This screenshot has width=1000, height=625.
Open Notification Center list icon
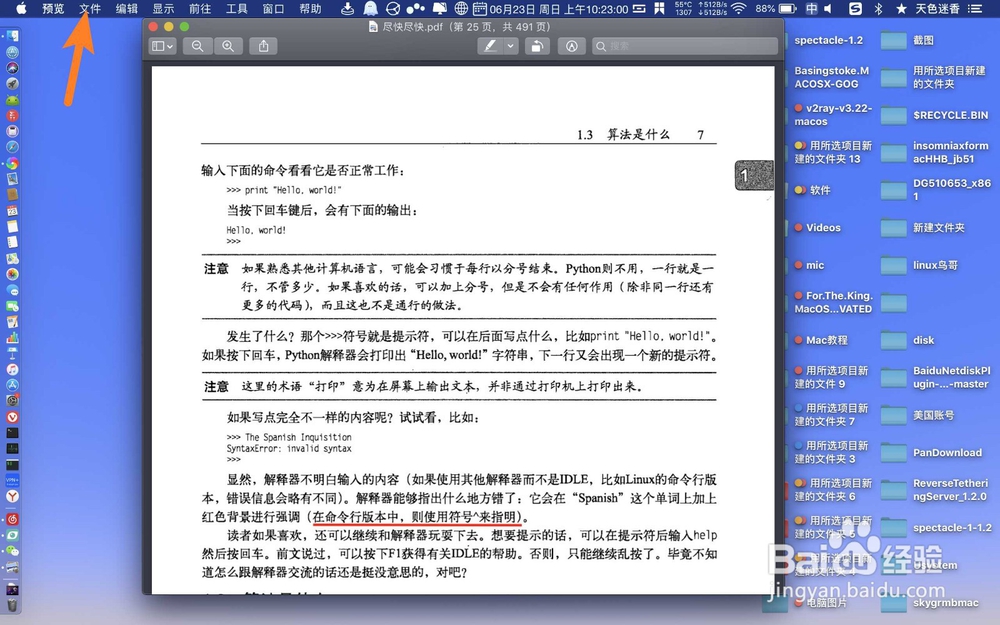(x=974, y=8)
